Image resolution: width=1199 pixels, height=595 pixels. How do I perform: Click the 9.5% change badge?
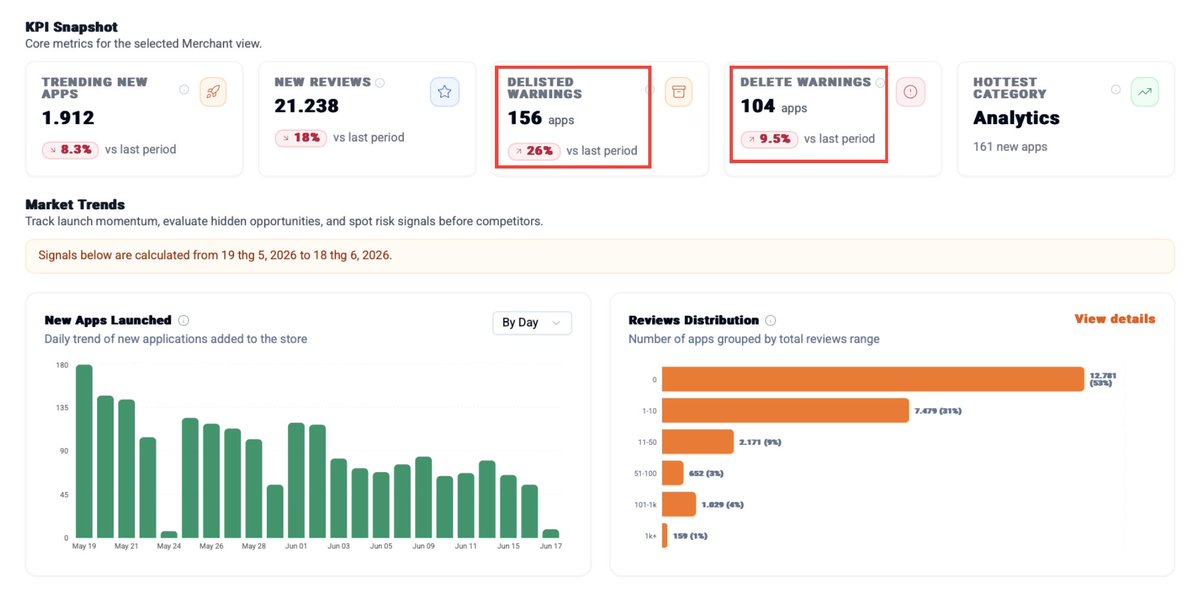pyautogui.click(x=769, y=139)
